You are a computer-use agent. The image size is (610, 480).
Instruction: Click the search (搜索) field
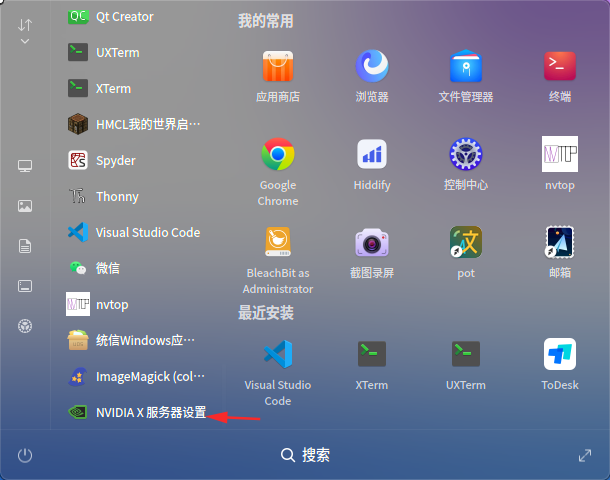305,455
